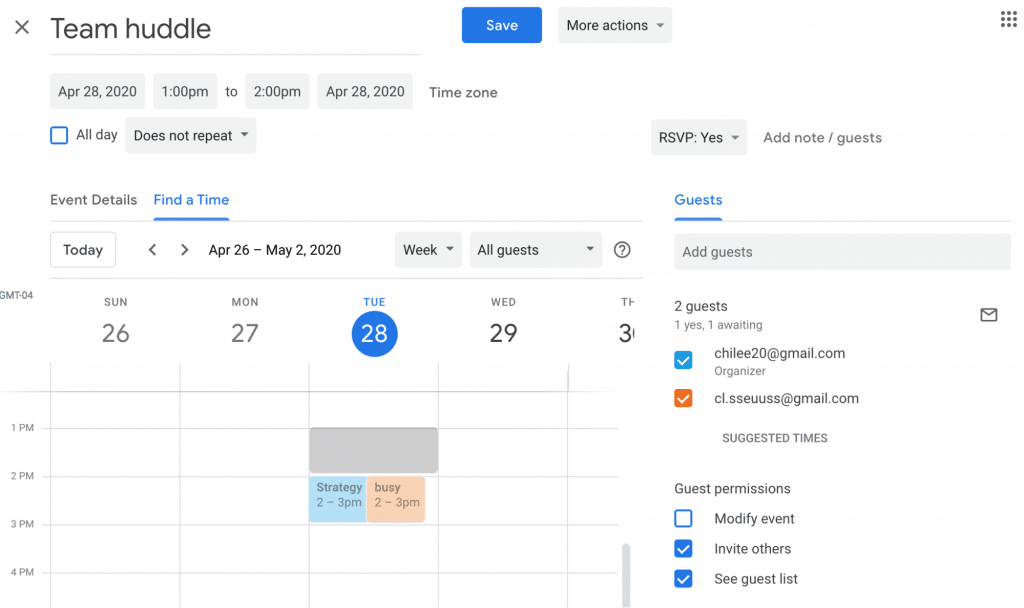Uncheck the Invite others permission
The height and width of the screenshot is (608, 1024).
[x=683, y=549]
